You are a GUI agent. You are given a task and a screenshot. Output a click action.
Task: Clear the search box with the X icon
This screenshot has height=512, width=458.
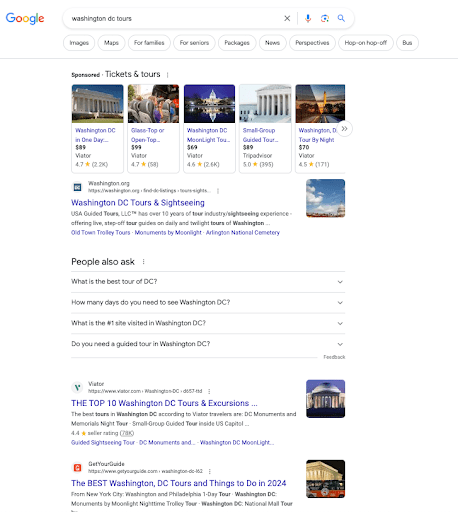click(x=287, y=18)
